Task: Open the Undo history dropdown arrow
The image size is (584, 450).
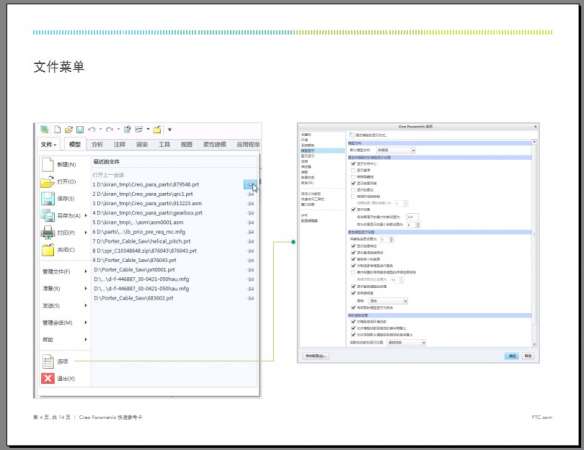Action: pyautogui.click(x=101, y=130)
